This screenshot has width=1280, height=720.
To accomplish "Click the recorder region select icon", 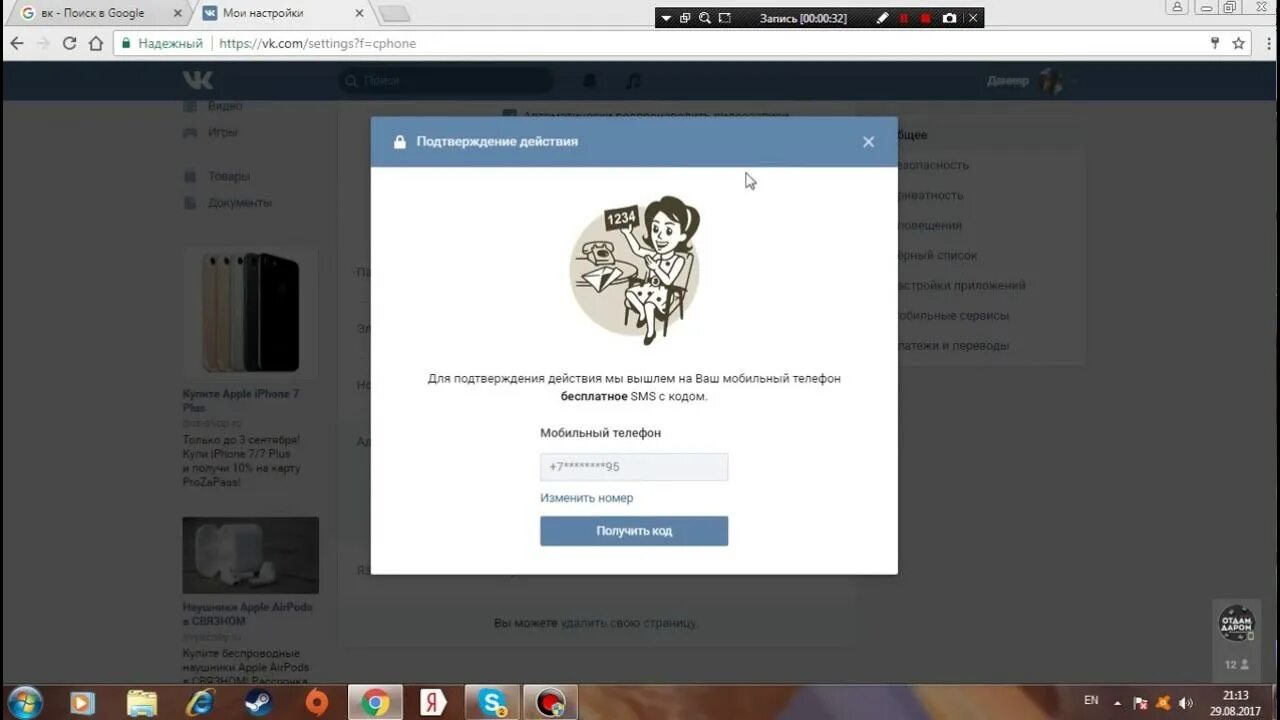I will pyautogui.click(x=725, y=18).
